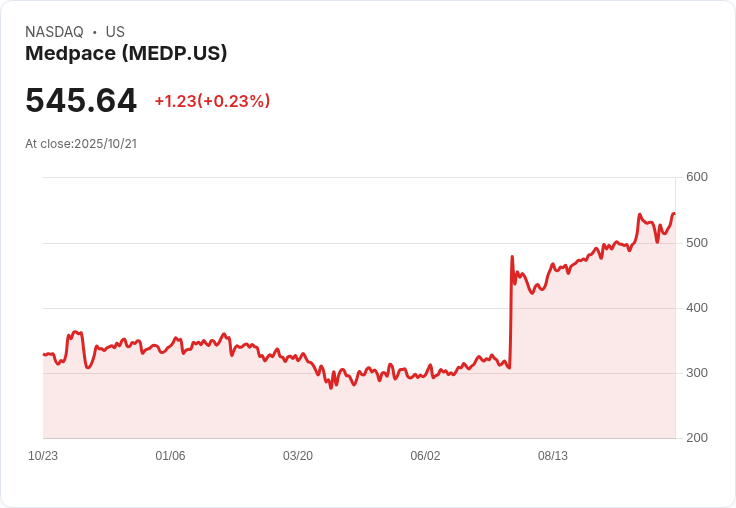Image resolution: width=736 pixels, height=508 pixels.
Task: Click the At close:2025/10/21 timestamp
Action: 81,144
